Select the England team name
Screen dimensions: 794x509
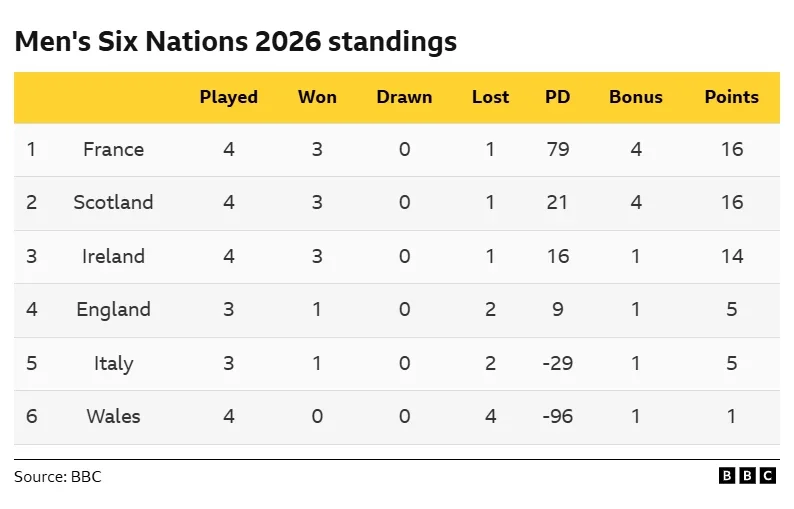click(113, 309)
